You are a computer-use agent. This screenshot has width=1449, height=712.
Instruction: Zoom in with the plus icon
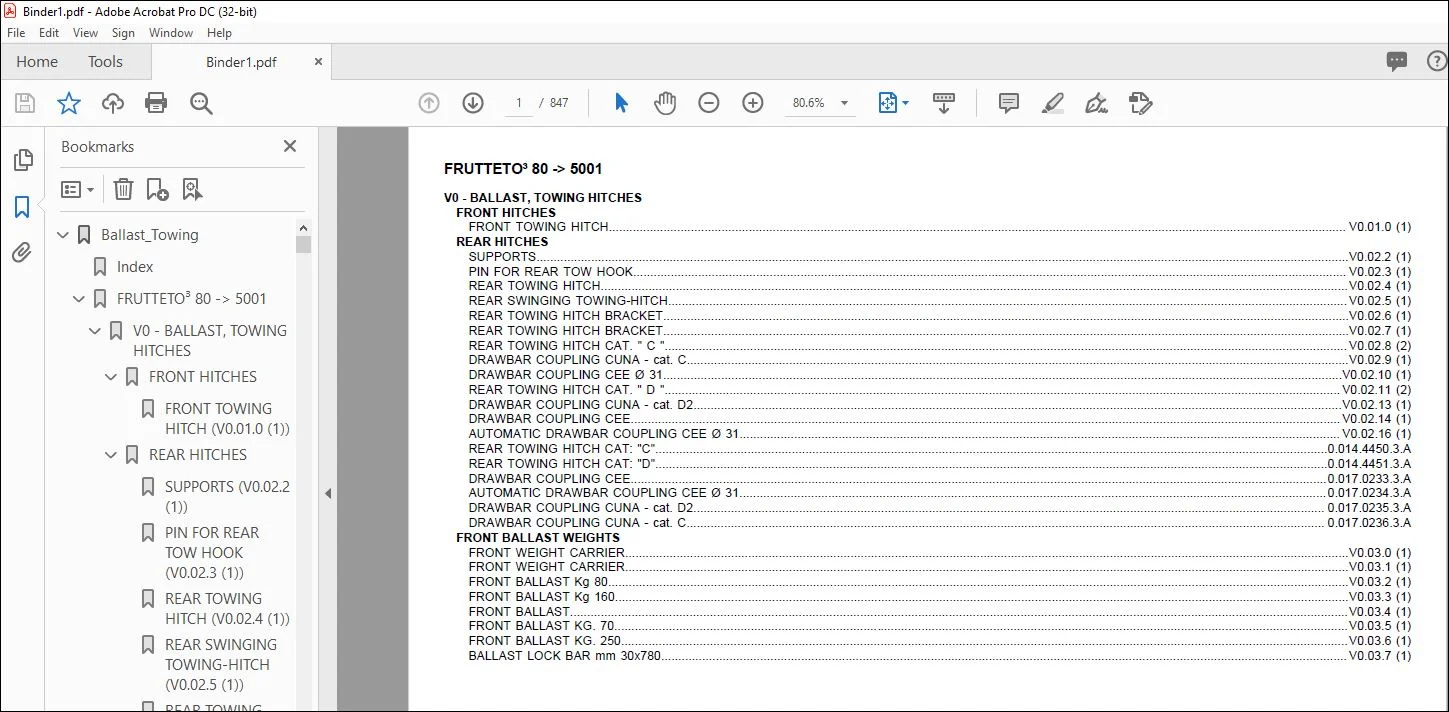point(753,103)
